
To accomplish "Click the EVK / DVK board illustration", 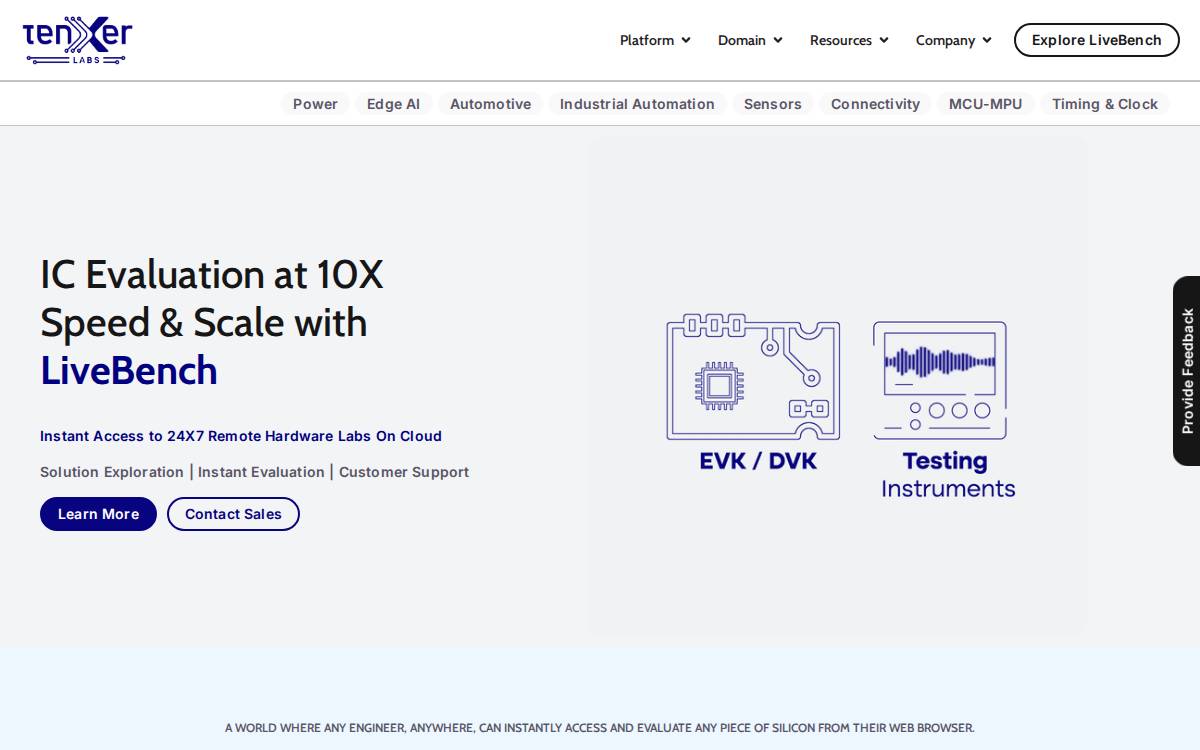I will point(753,377).
